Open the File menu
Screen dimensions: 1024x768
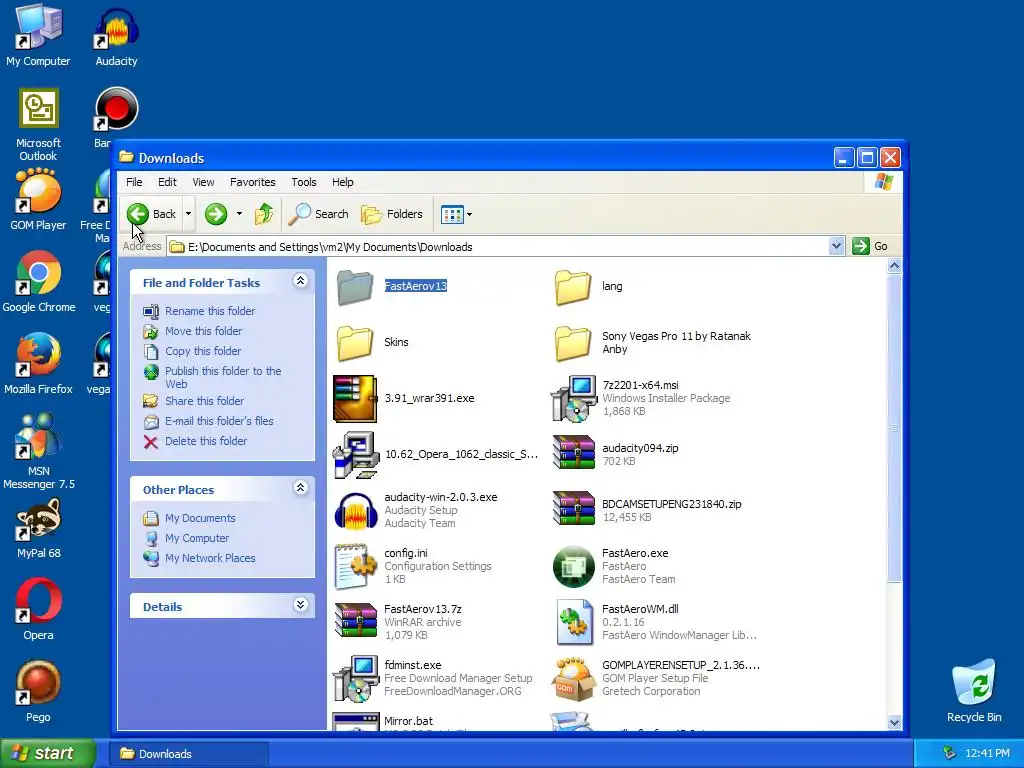tap(134, 182)
